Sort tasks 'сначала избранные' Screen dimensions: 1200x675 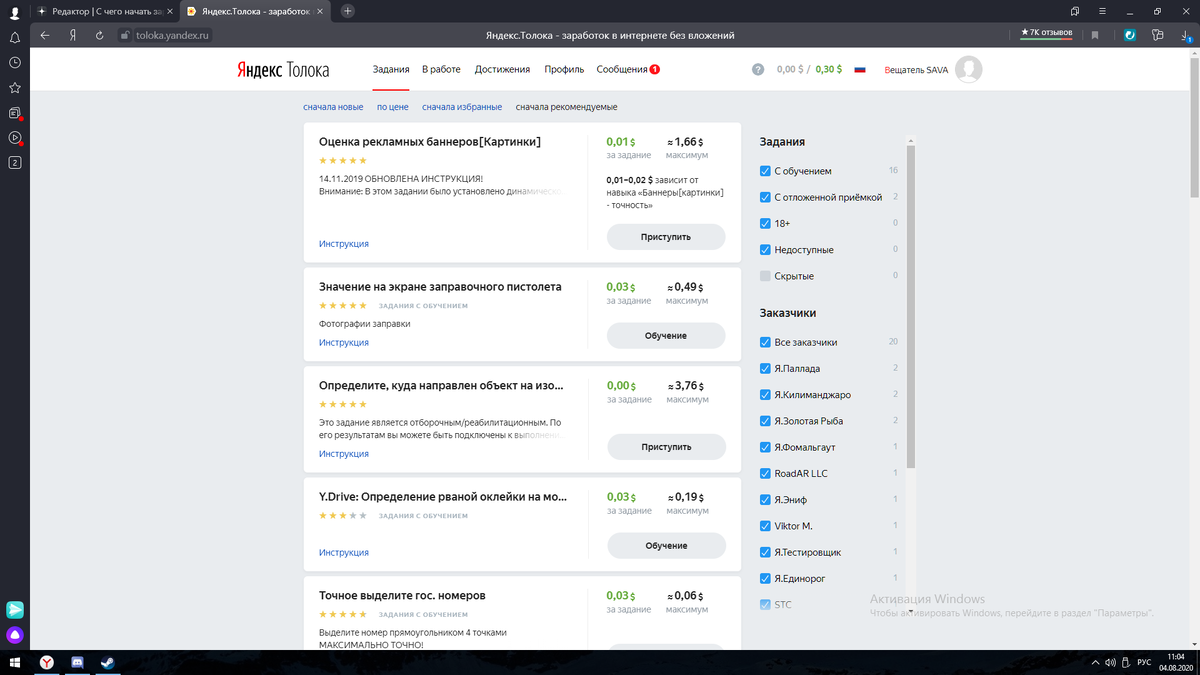click(x=462, y=107)
